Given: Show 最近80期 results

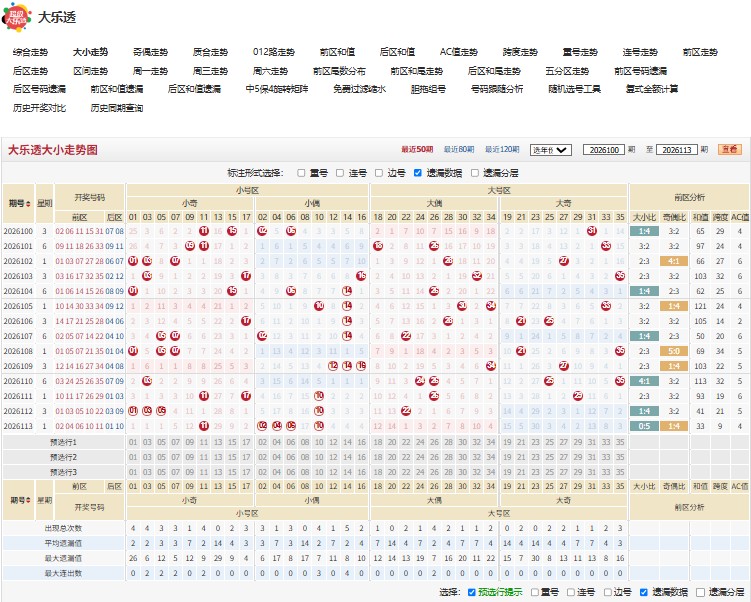Looking at the screenshot, I should coord(459,149).
